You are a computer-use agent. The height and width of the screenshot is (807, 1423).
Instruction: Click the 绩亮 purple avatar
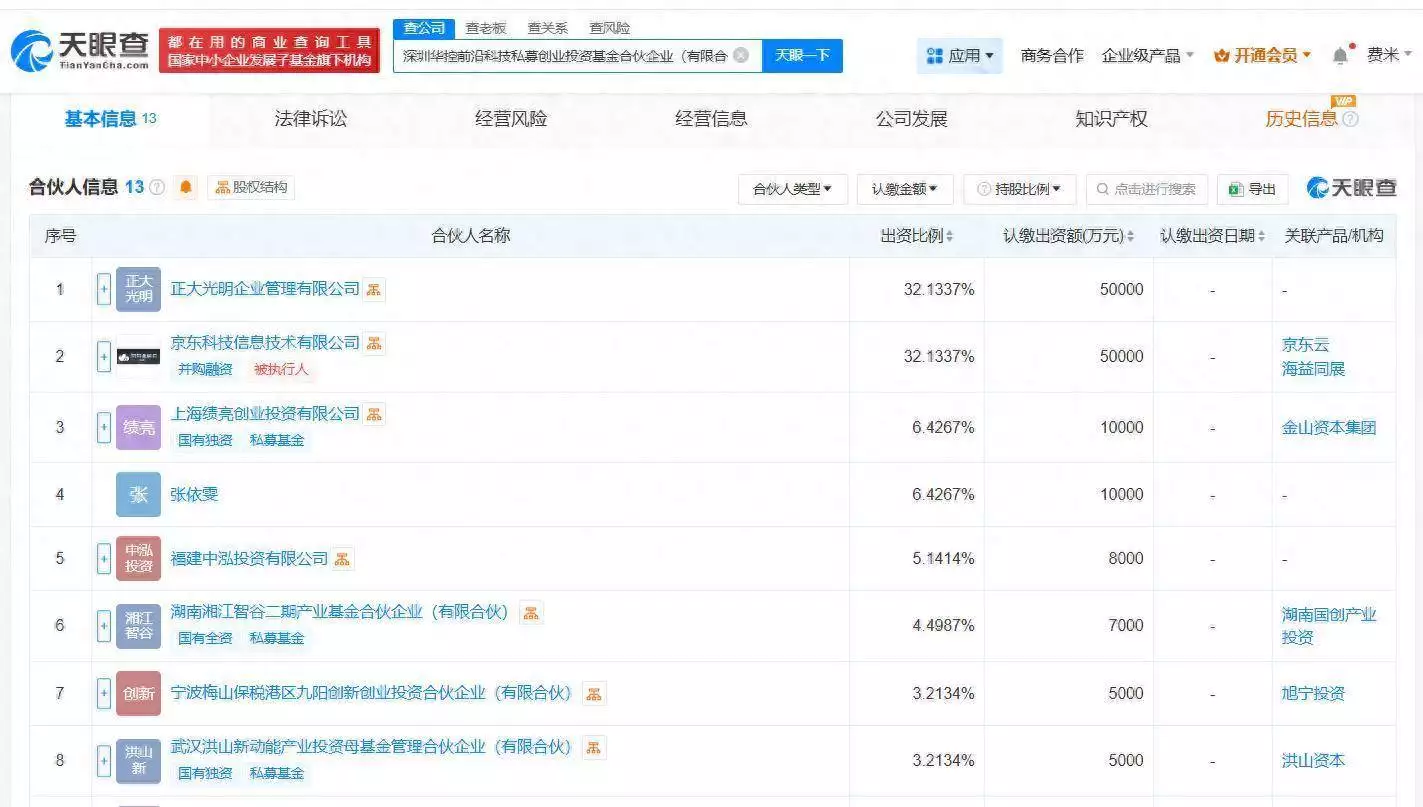138,427
